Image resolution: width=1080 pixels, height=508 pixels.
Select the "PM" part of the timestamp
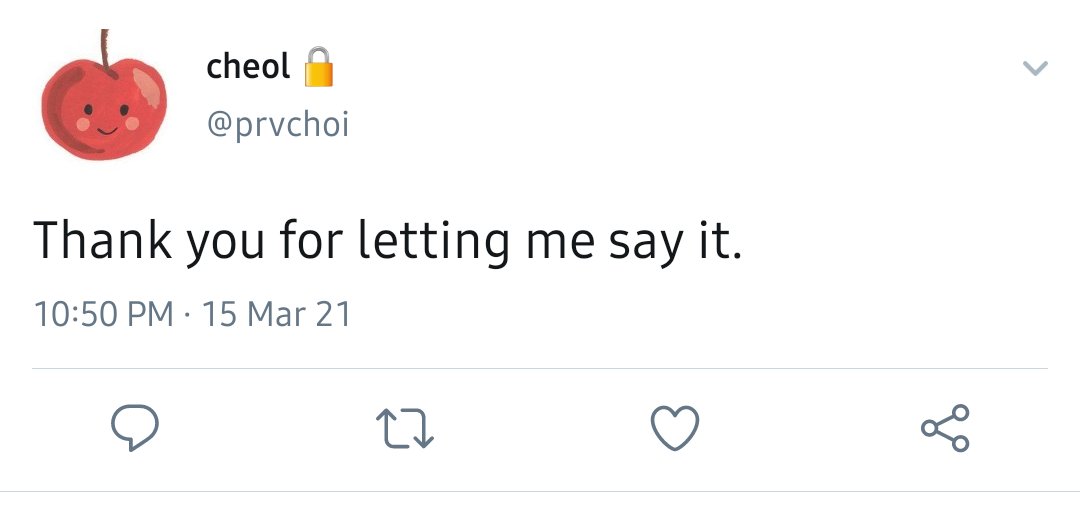click(151, 315)
